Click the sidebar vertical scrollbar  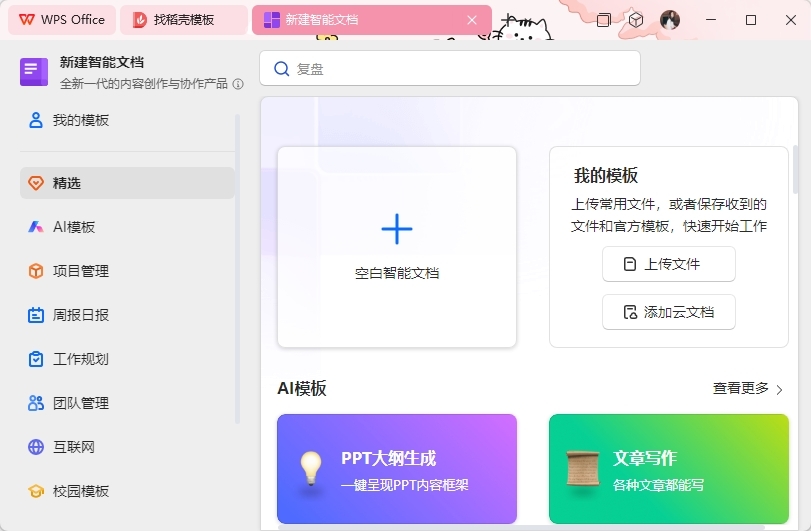(237, 269)
